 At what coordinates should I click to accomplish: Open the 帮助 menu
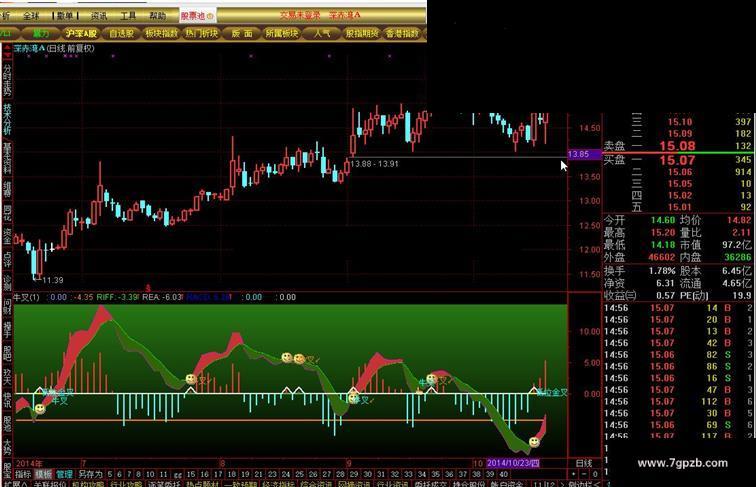[158, 16]
